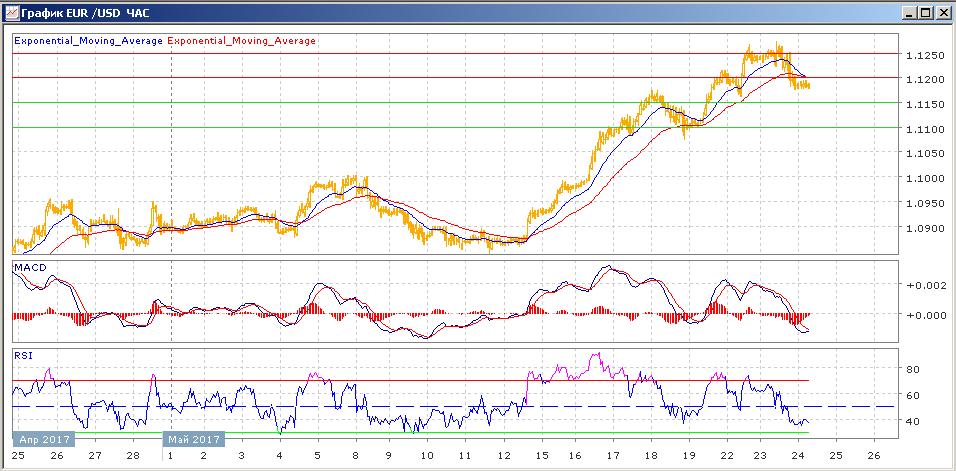Click the График EUR /USD ЧАС window title

click(x=85, y=13)
